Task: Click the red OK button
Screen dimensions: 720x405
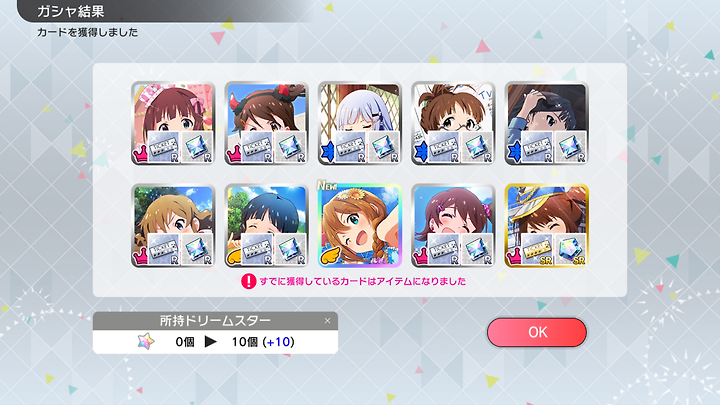Action: [x=536, y=332]
